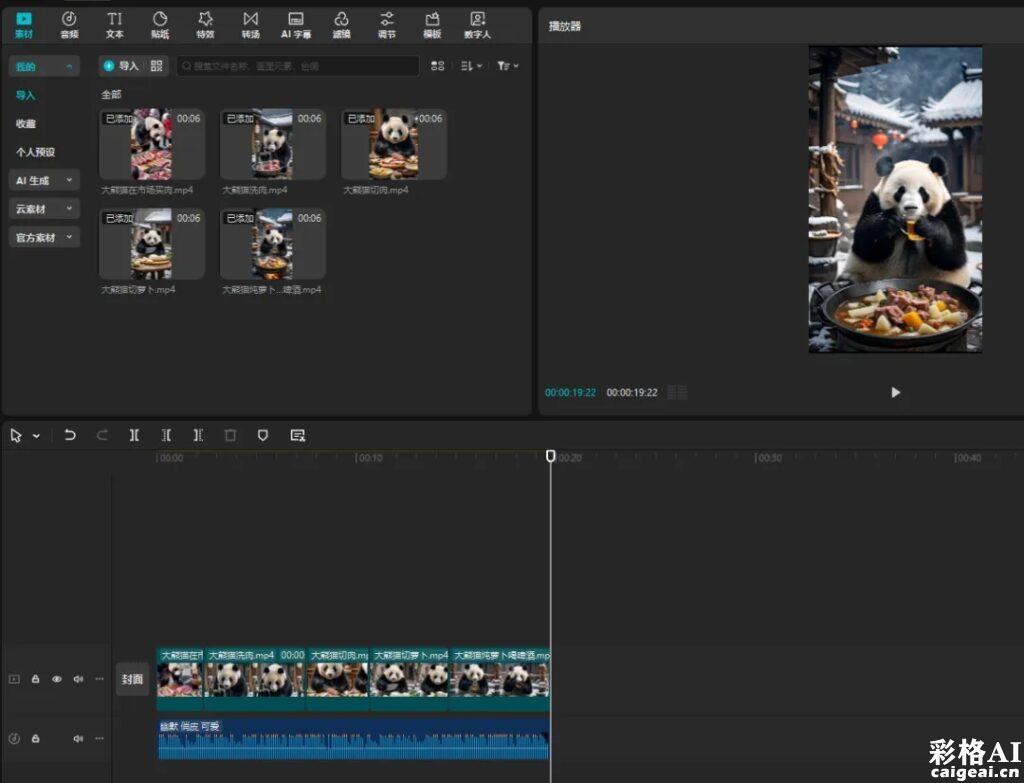Toggle video track visibility eye icon
This screenshot has width=1024, height=783.
click(x=57, y=679)
